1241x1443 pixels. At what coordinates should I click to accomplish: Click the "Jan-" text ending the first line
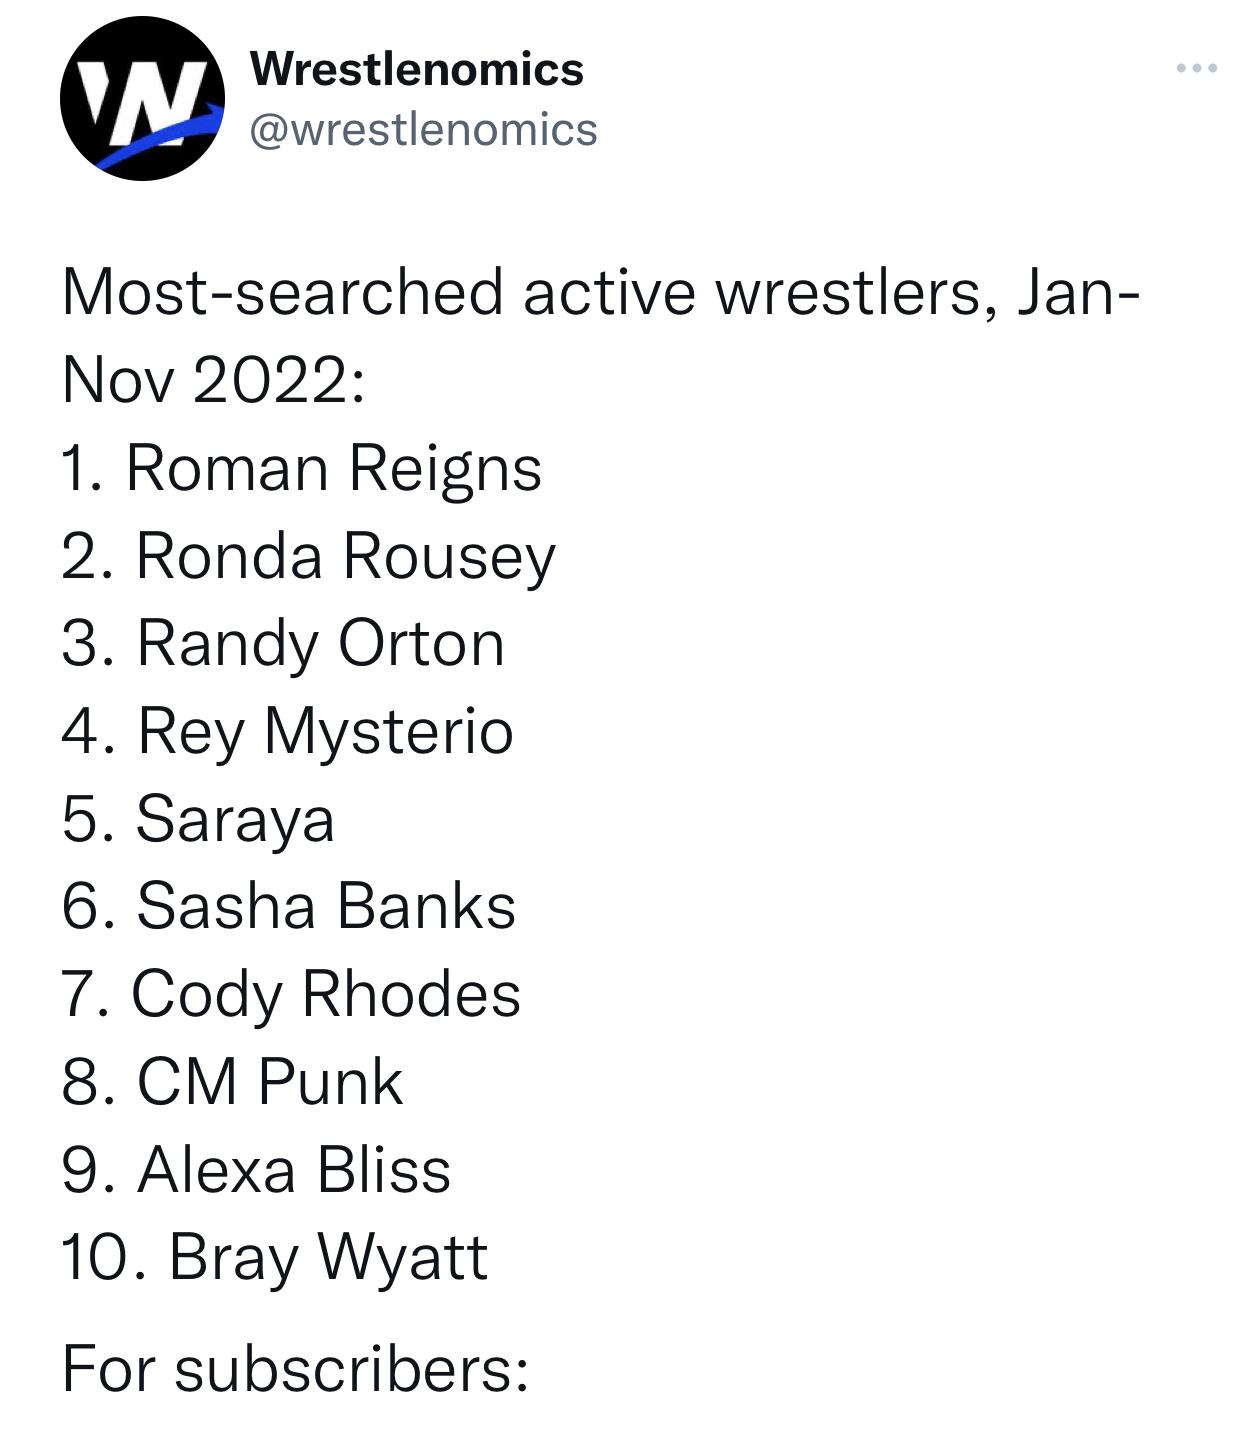click(x=1077, y=293)
